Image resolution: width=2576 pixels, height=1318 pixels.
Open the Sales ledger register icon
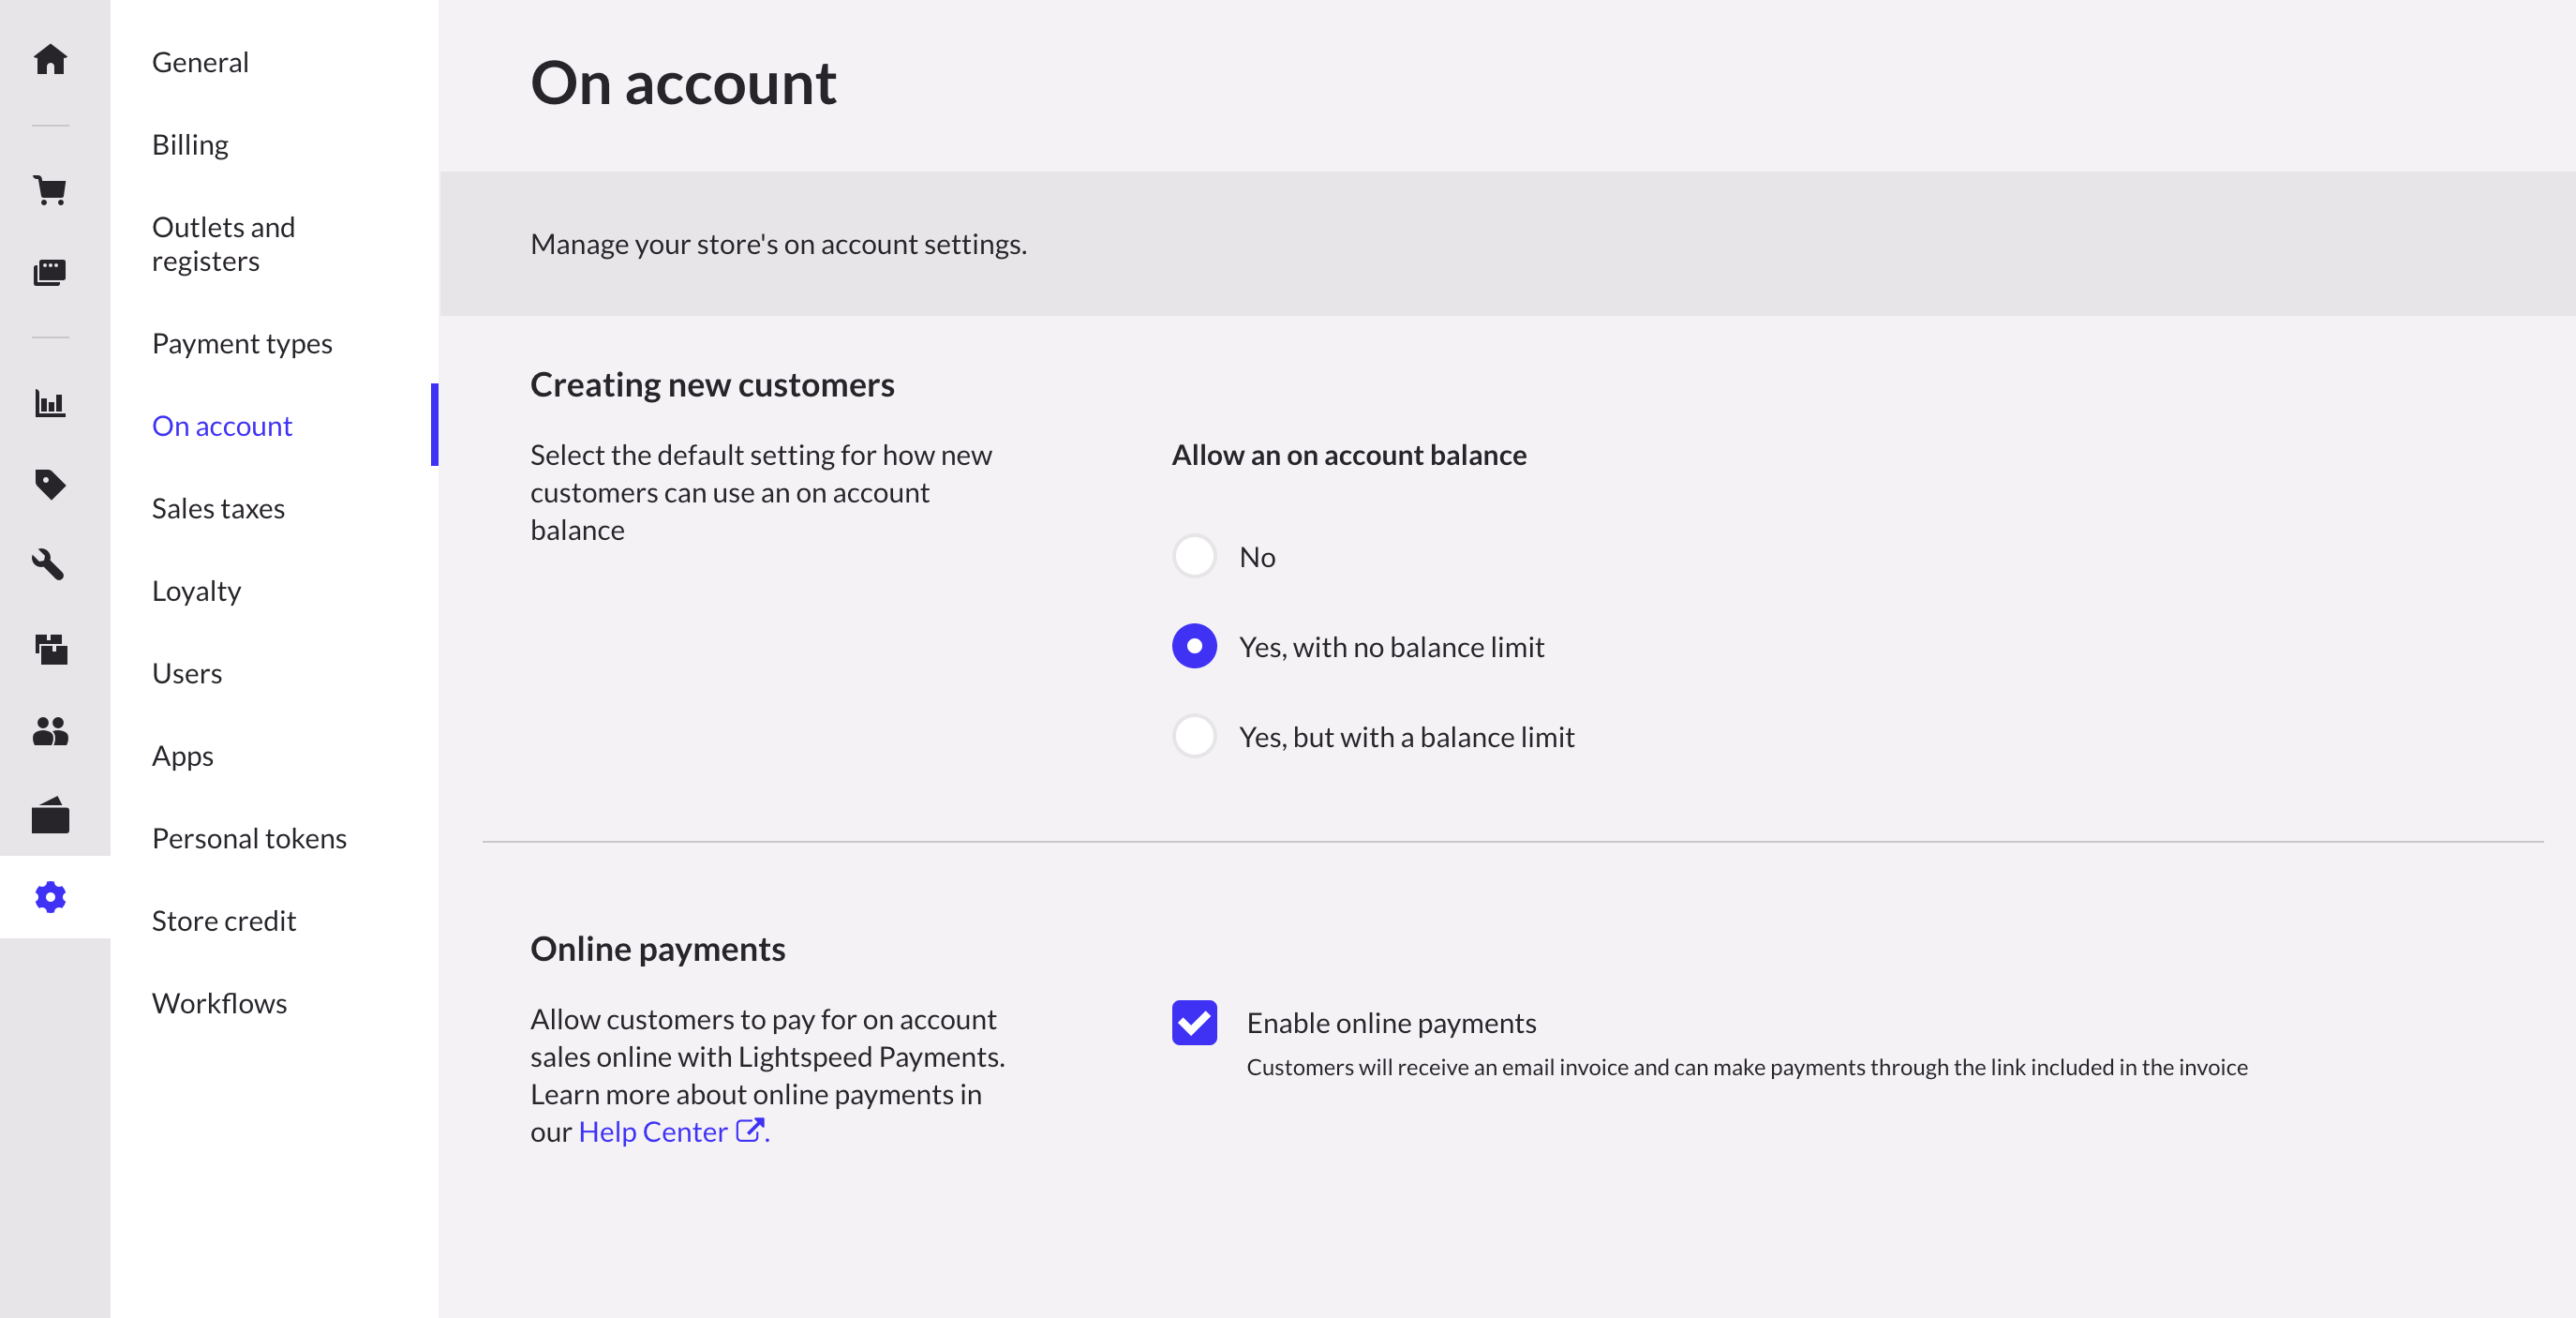point(50,271)
